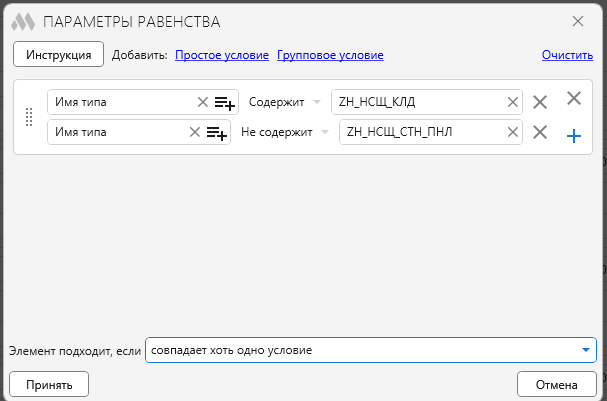Click into the ZH_НСЩ_КЛД value input field
Screen dimensions: 607x401
[420, 102]
